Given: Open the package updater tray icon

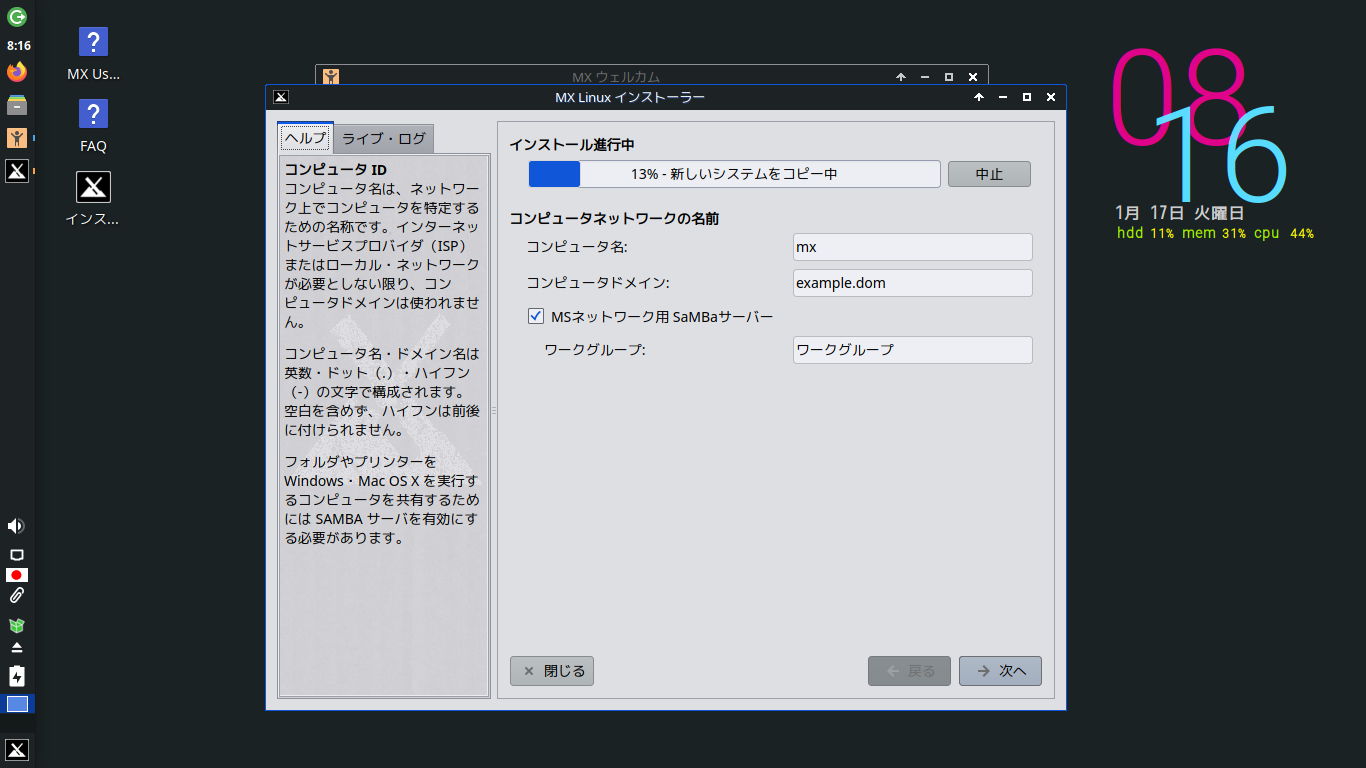Looking at the screenshot, I should (x=16, y=625).
